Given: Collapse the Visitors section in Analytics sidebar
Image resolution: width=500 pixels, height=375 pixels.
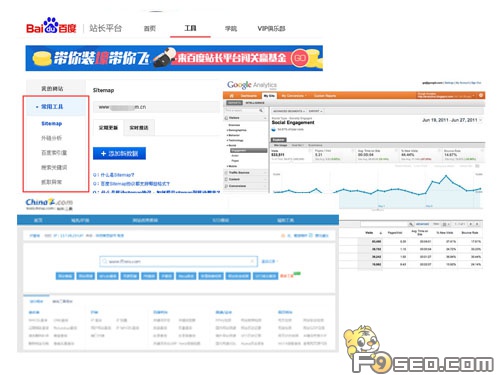Looking at the screenshot, I should (246, 118).
